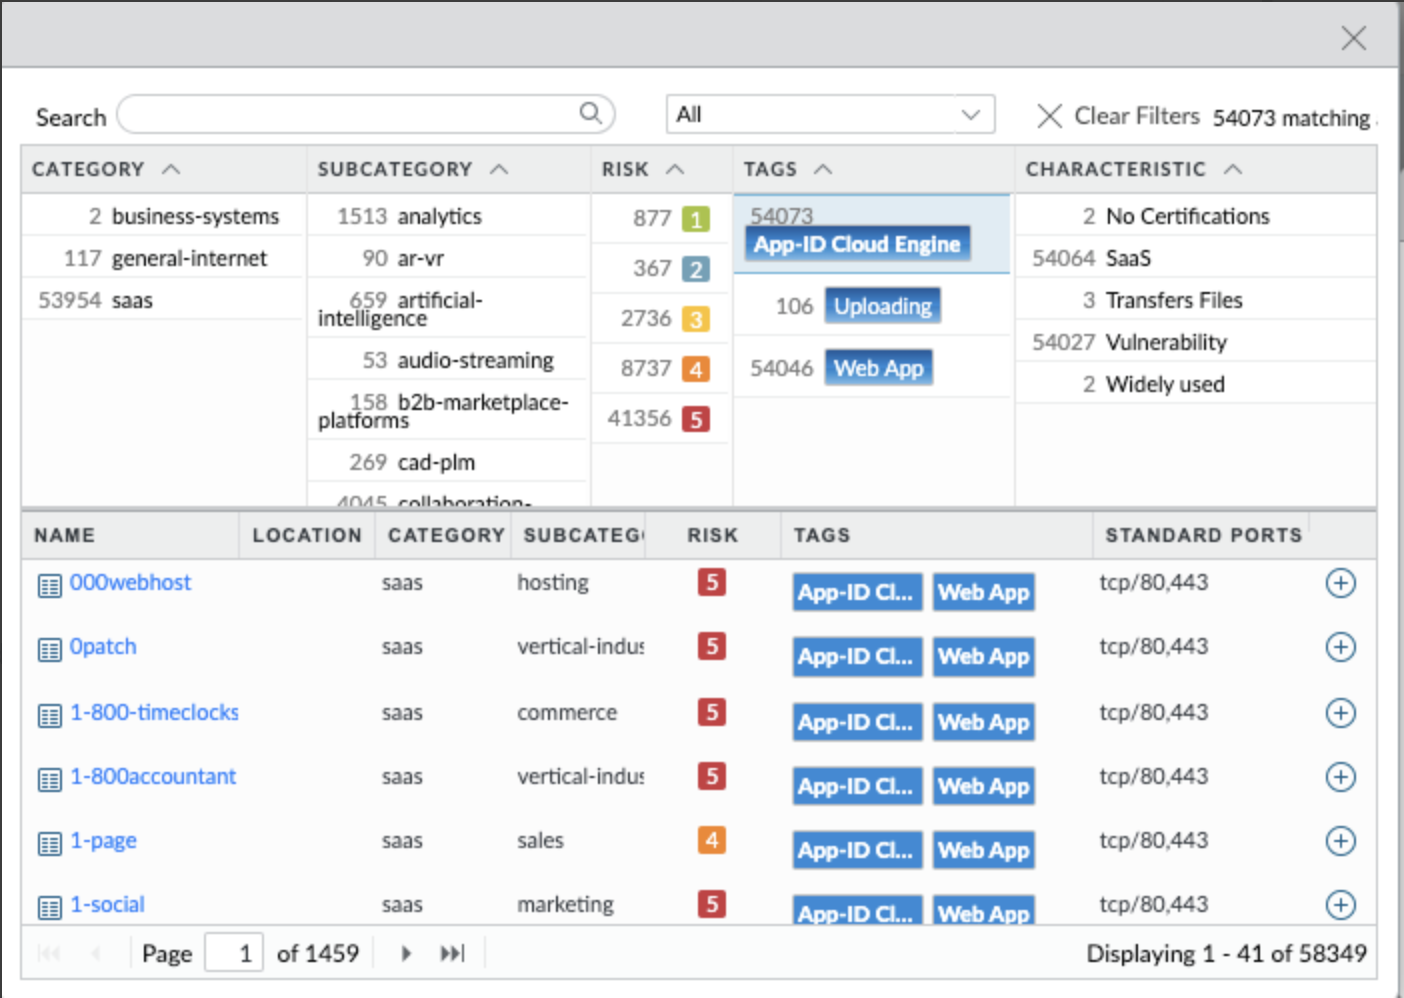Screen dimensions: 1404x998
Task: Filter by risk level 2 badge
Action: [x=695, y=268]
